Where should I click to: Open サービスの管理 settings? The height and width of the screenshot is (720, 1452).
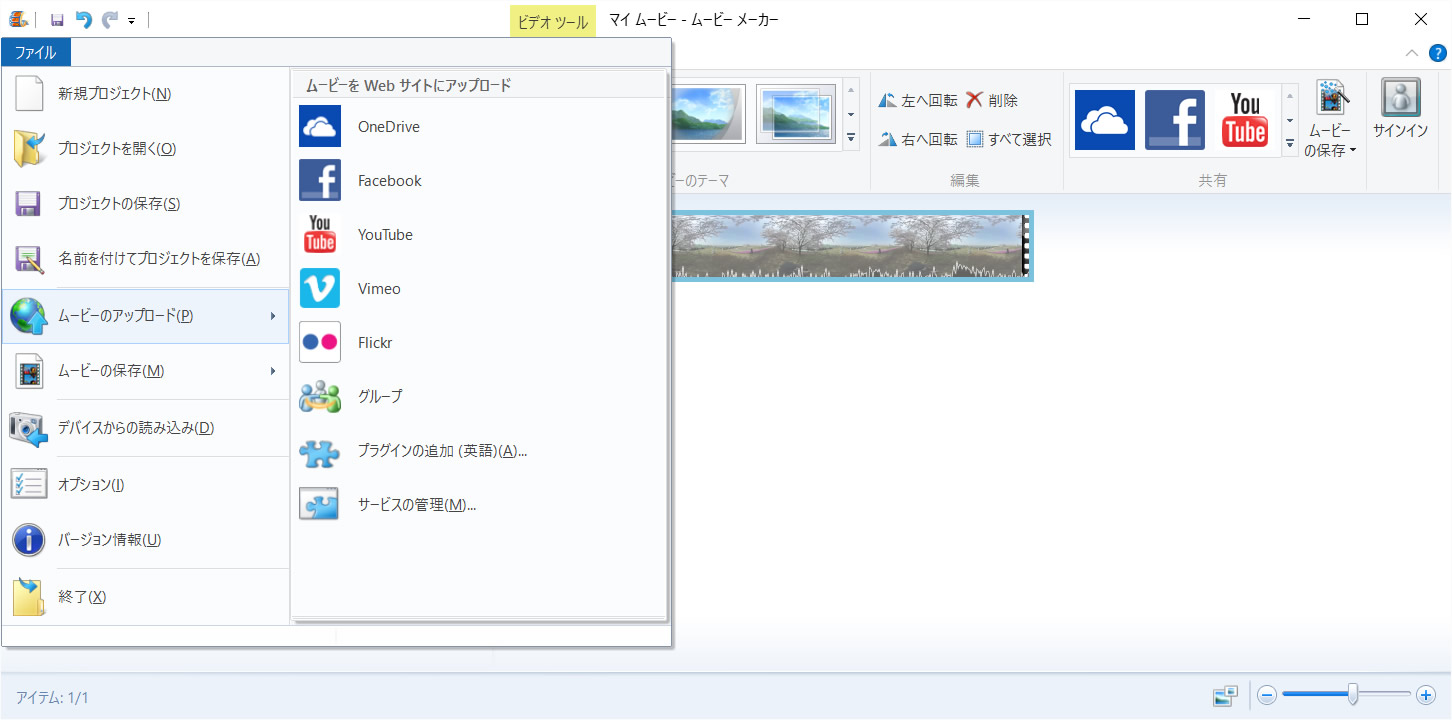click(416, 505)
